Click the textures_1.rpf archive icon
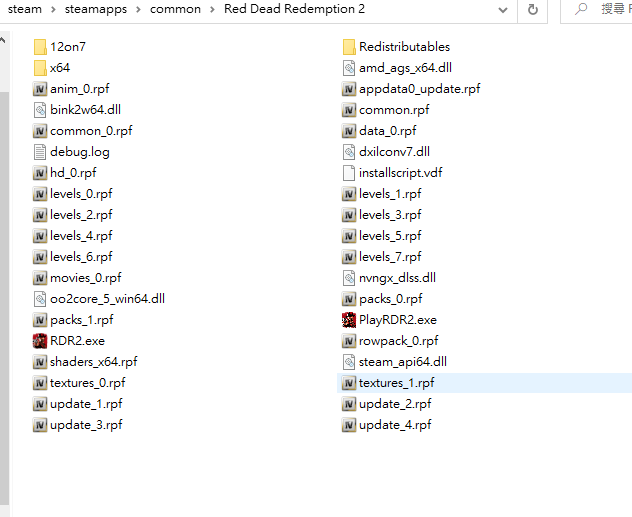 [x=349, y=383]
